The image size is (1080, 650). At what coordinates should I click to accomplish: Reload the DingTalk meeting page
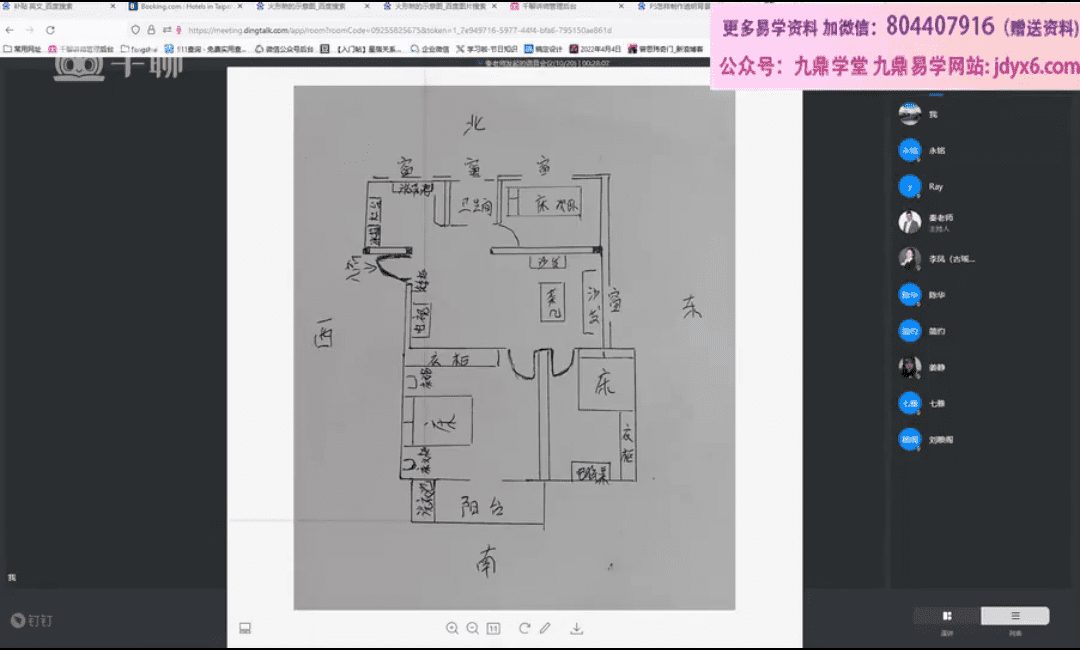(50, 30)
